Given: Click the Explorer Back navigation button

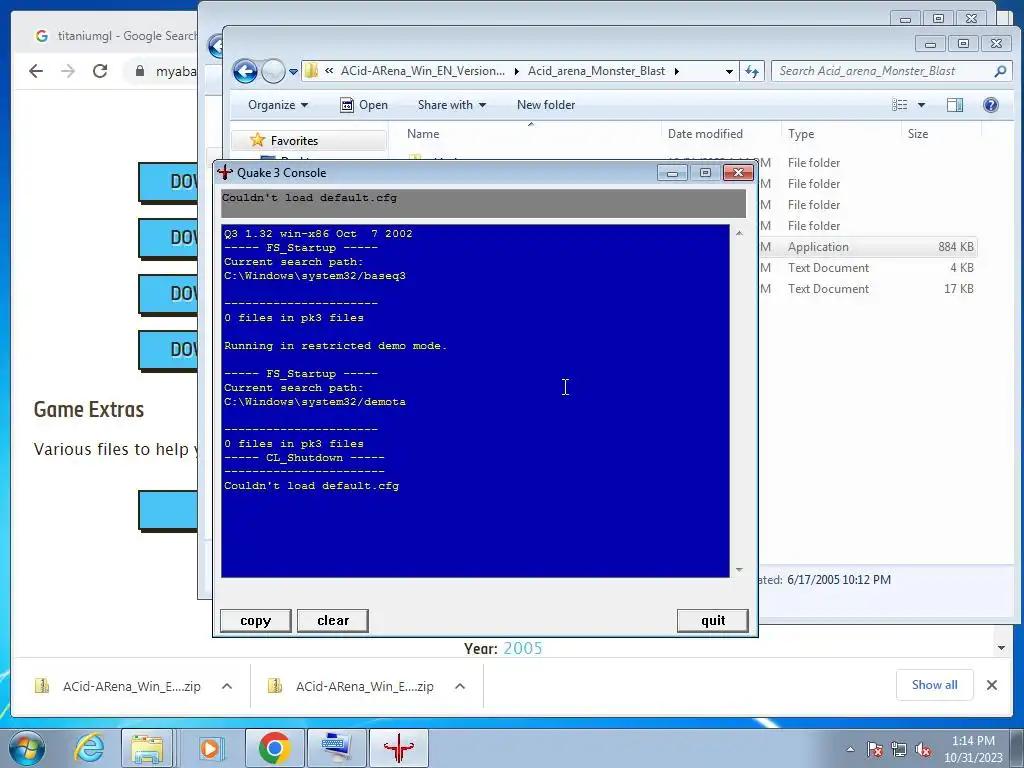Looking at the screenshot, I should tap(246, 71).
